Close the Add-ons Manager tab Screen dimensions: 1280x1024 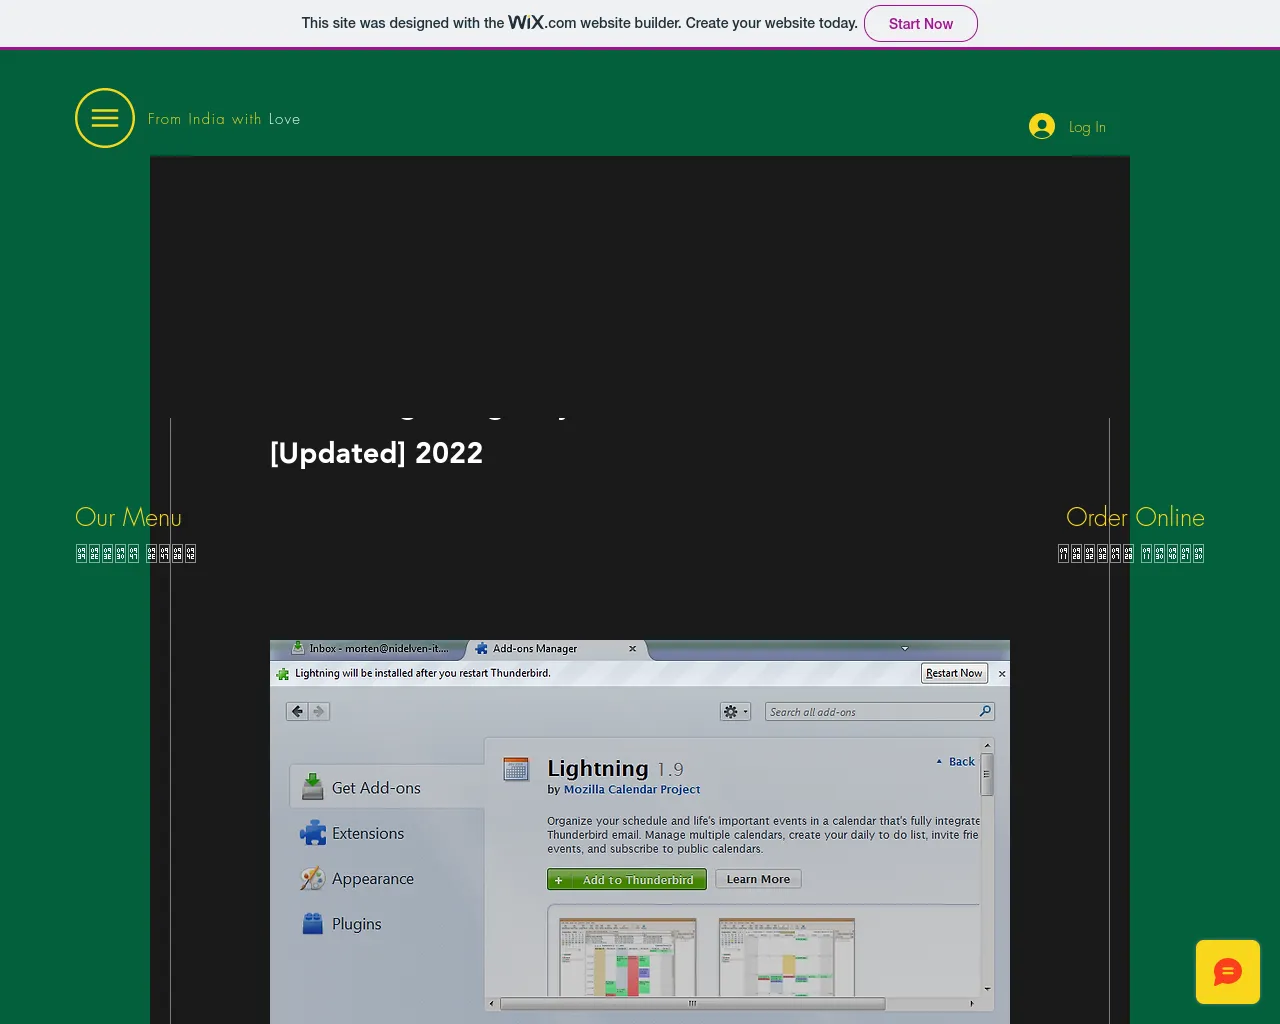point(632,649)
